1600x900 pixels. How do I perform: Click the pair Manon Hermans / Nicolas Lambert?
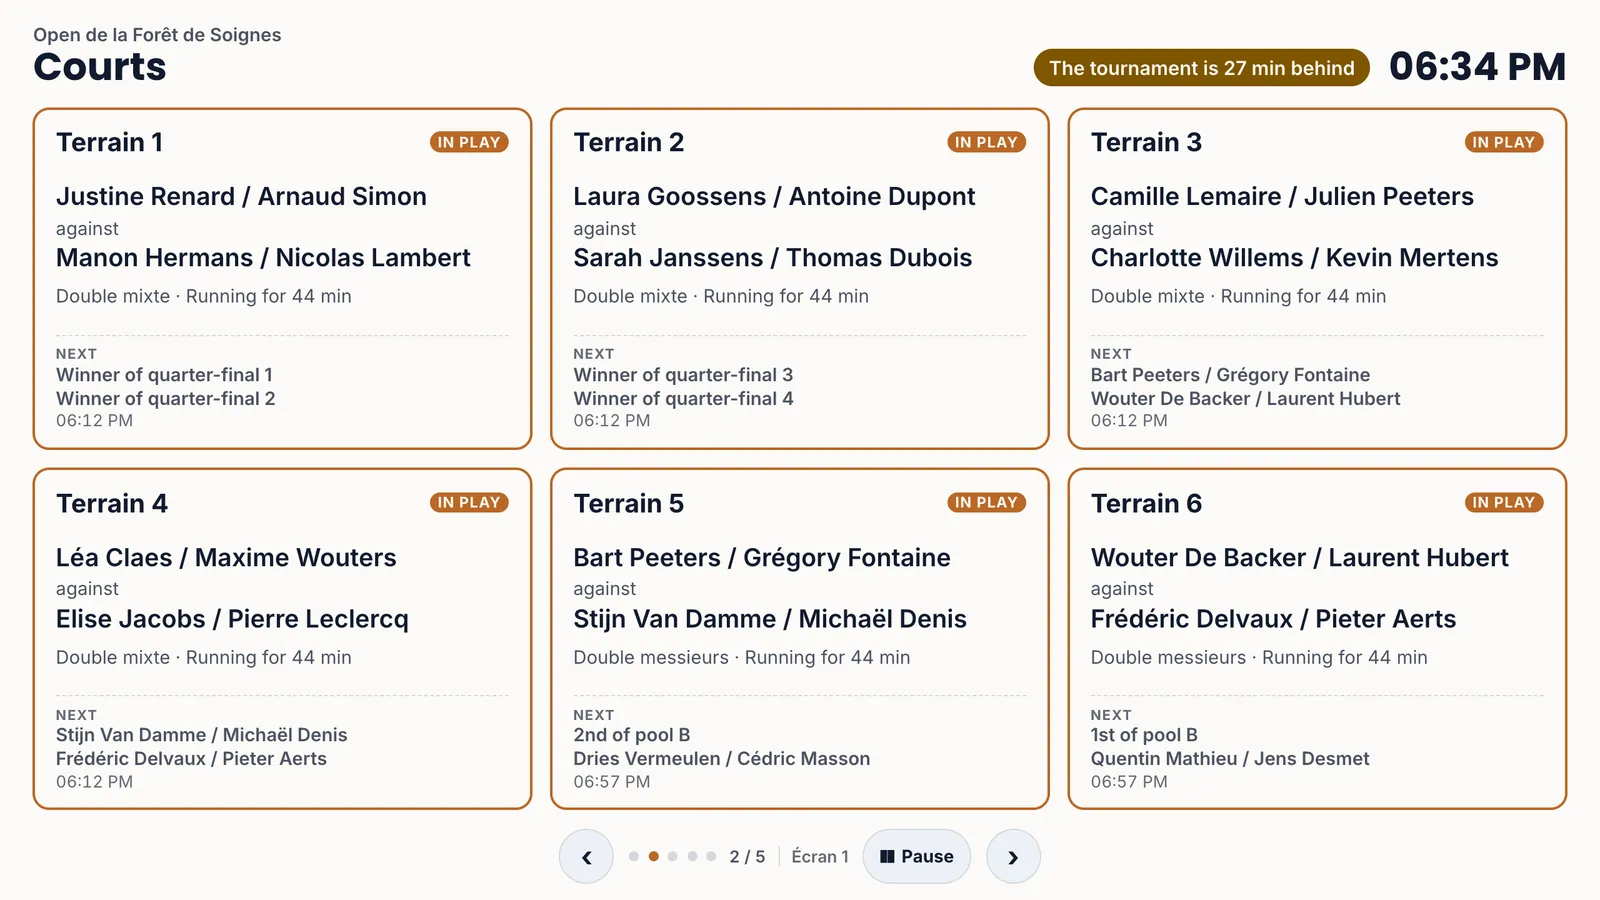click(x=263, y=257)
